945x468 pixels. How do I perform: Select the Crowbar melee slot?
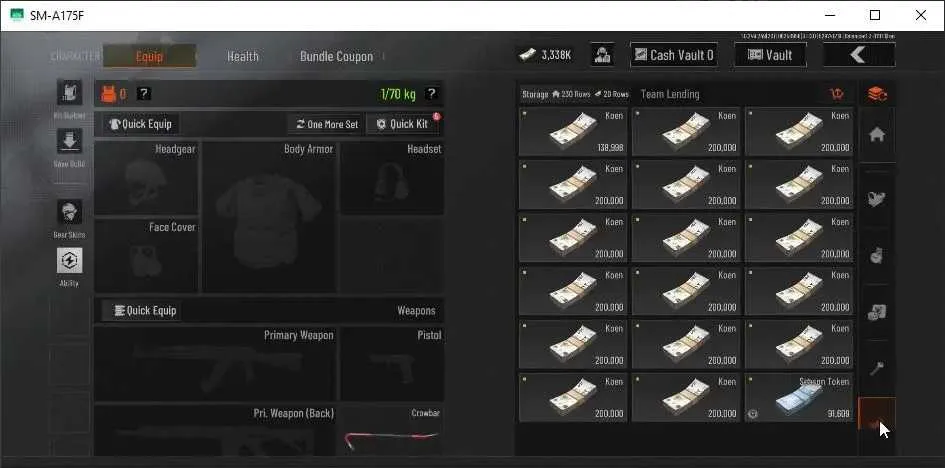(392, 430)
